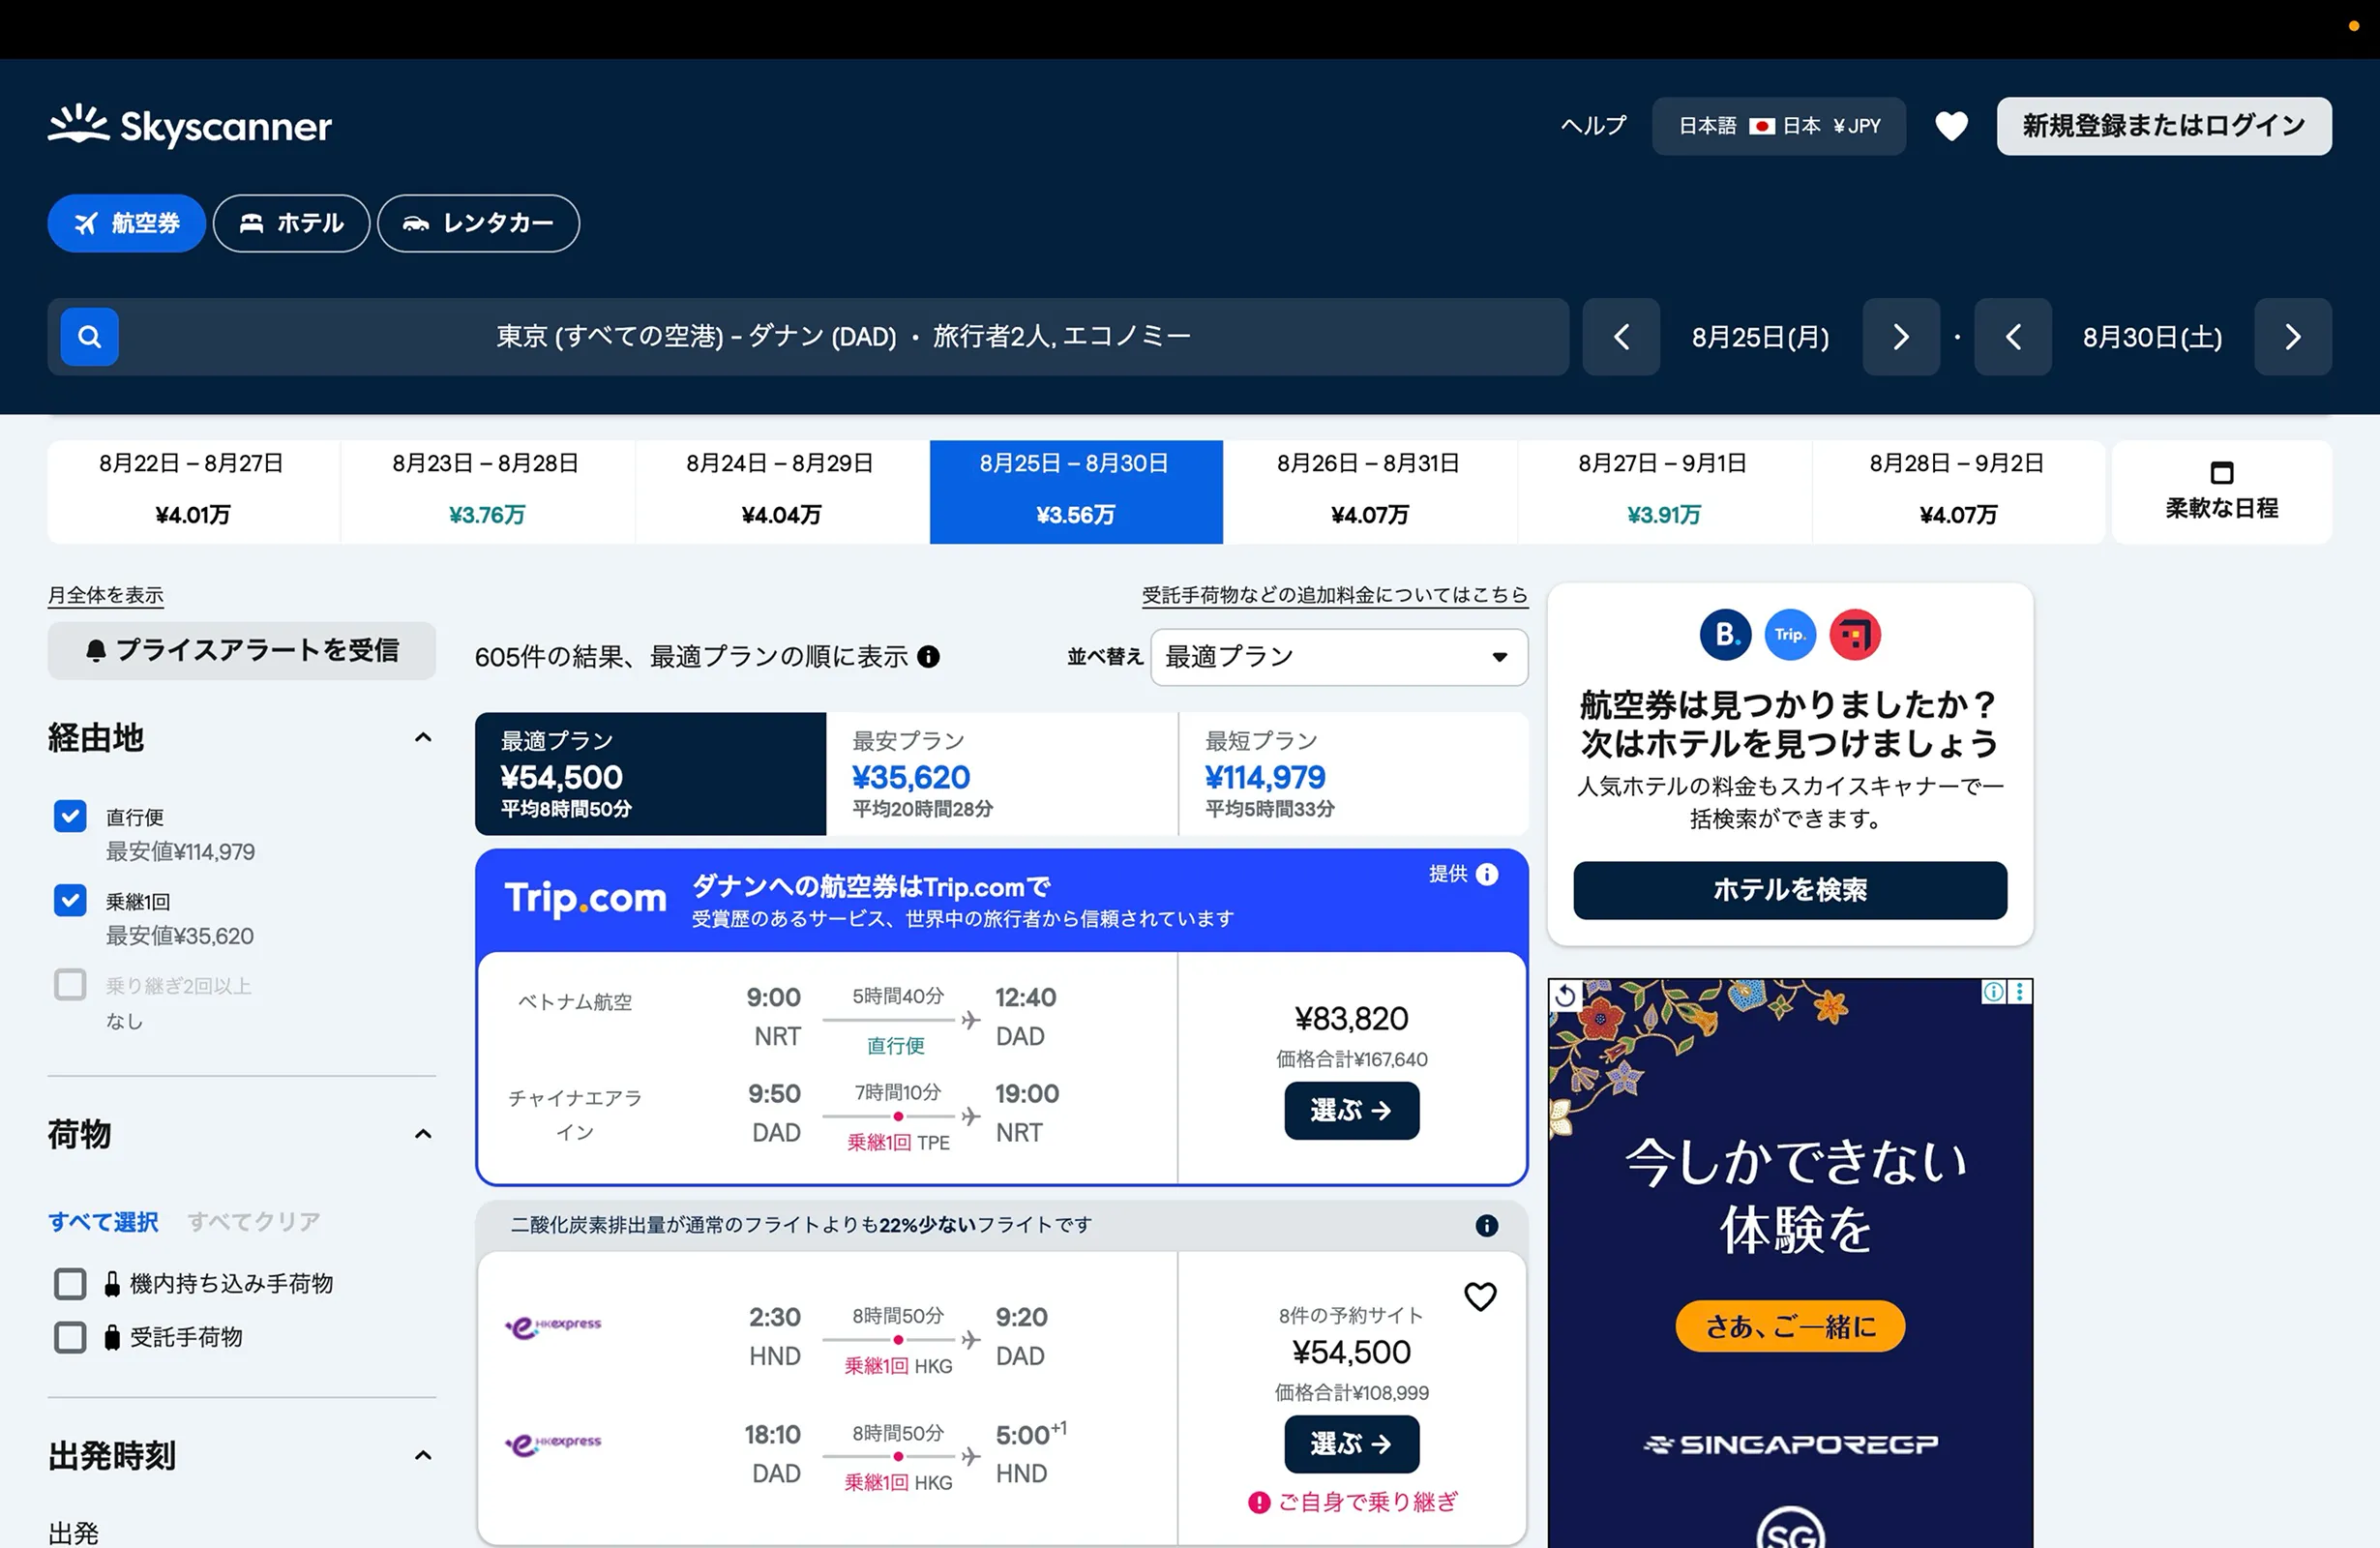Open saved items via the heart icon

tap(1951, 126)
